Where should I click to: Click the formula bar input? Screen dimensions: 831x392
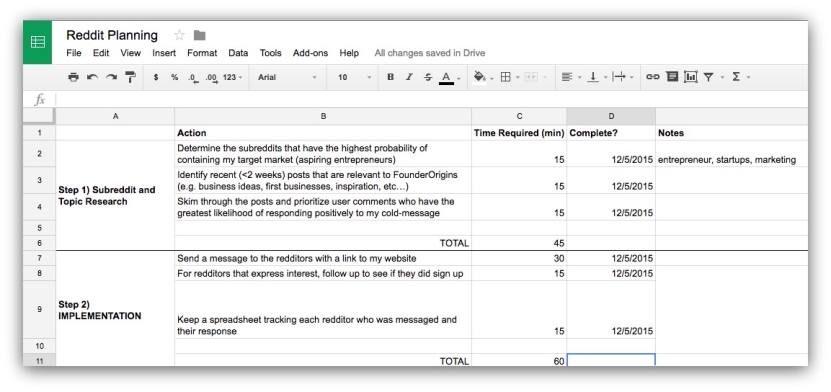click(x=432, y=99)
